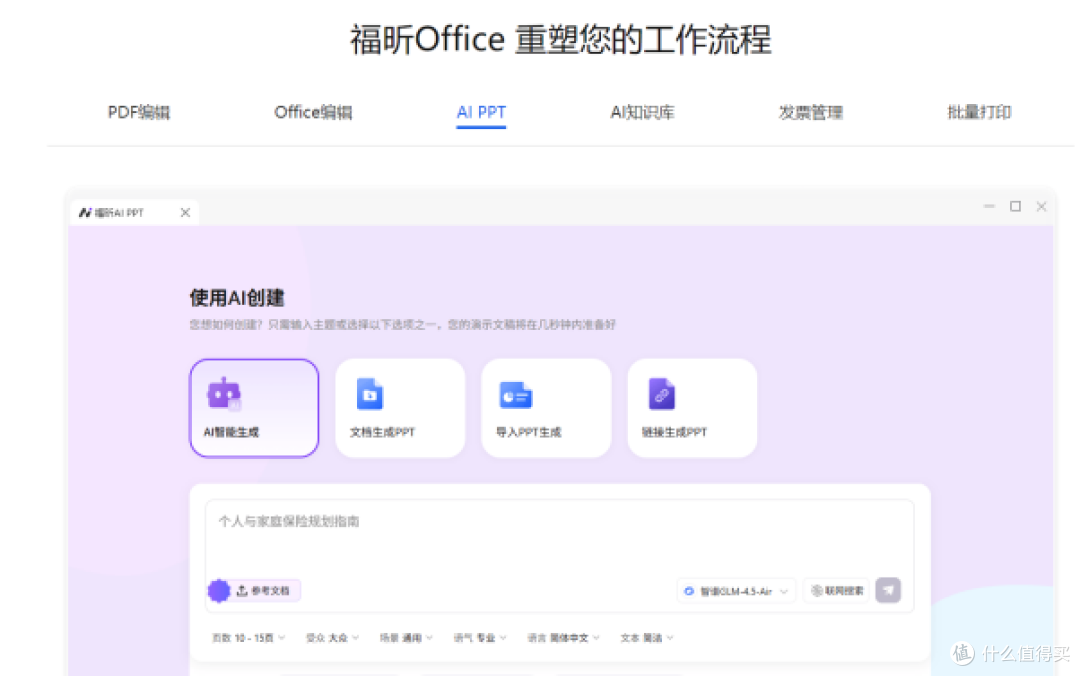This screenshot has height=676, width=1080.
Task: Click the Foxit logo icon in tab
Action: 85,213
